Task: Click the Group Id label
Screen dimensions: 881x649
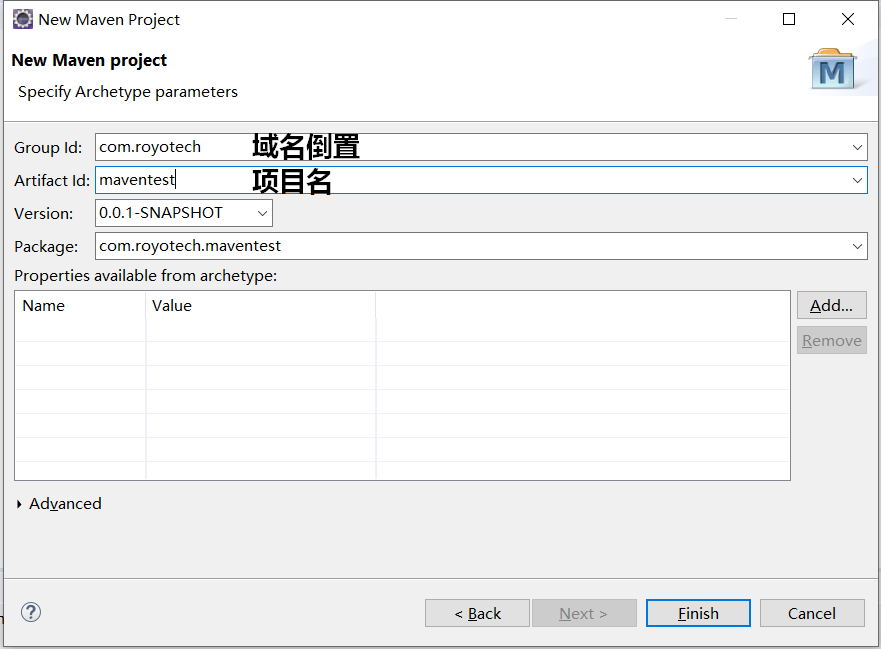Action: pos(48,148)
